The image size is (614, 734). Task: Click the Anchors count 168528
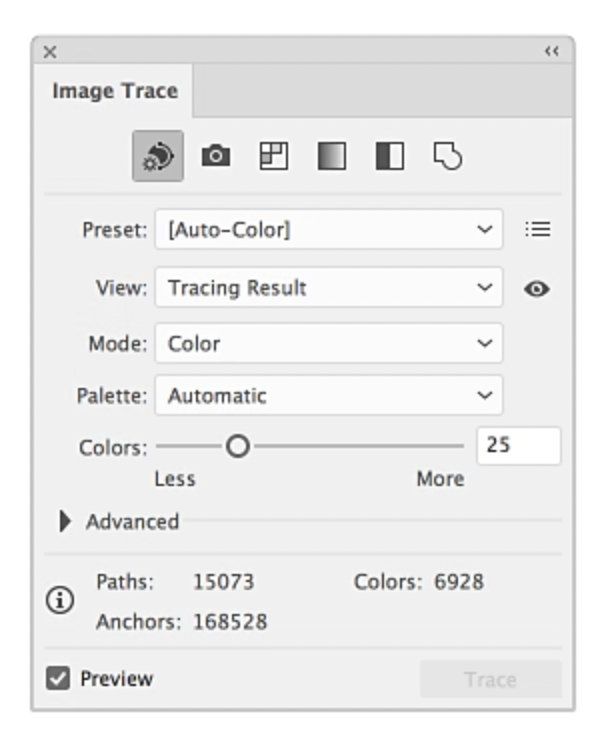tap(230, 622)
